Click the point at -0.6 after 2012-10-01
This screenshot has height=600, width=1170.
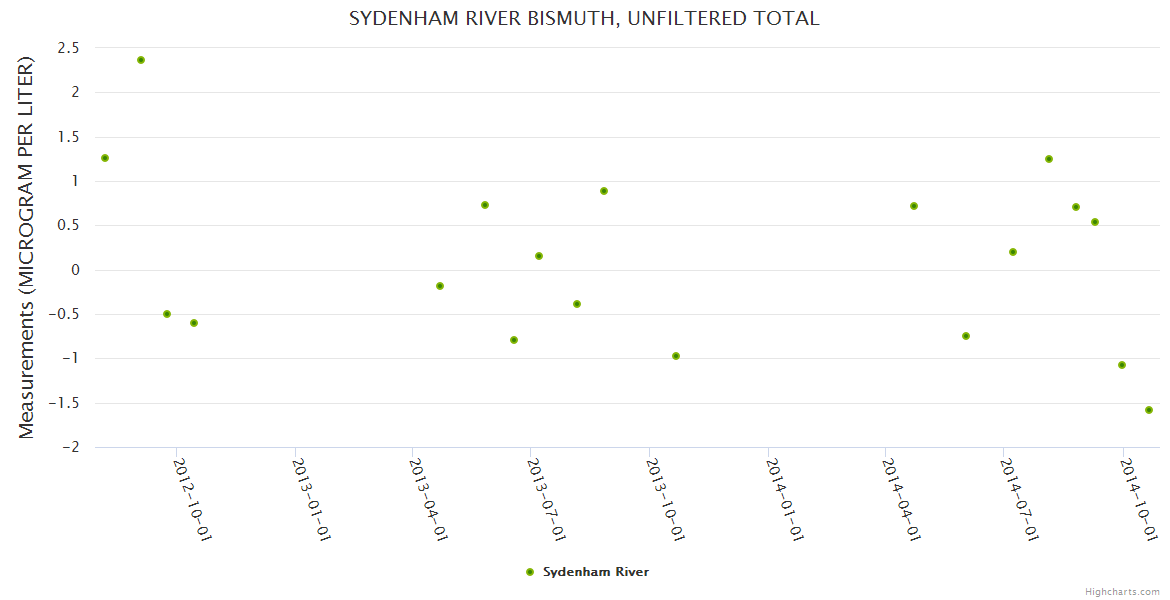194,323
